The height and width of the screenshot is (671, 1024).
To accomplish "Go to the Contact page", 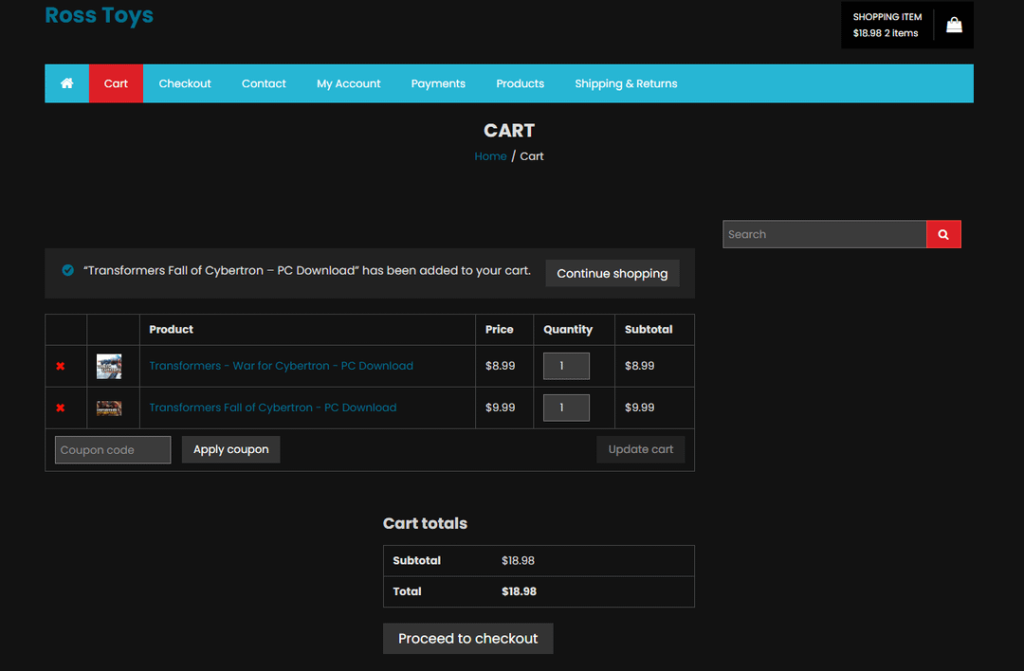I will coord(264,84).
